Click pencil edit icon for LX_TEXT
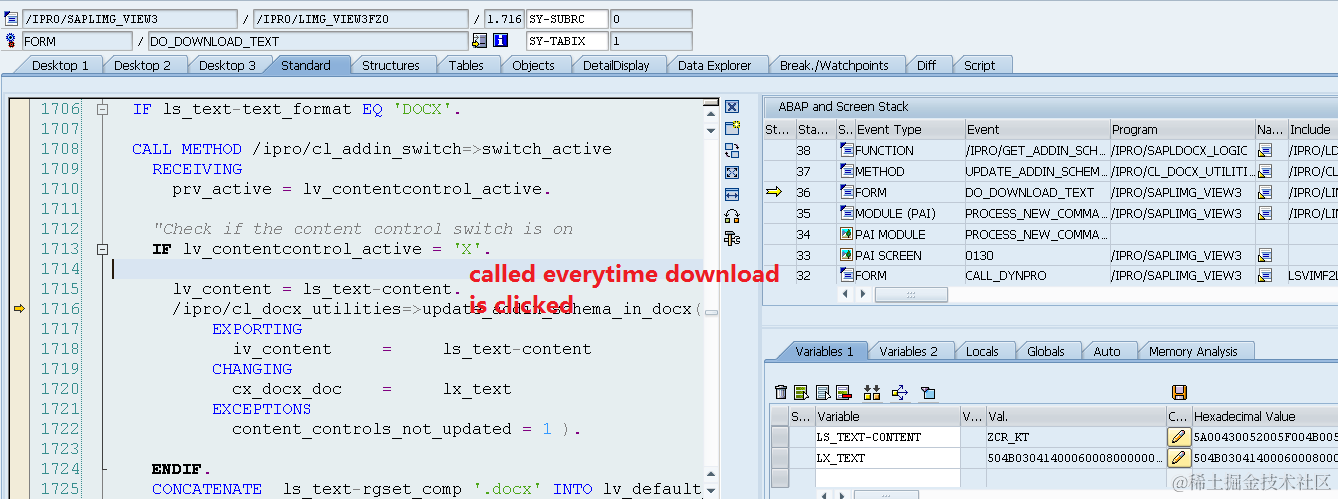1338x499 pixels. point(1178,458)
